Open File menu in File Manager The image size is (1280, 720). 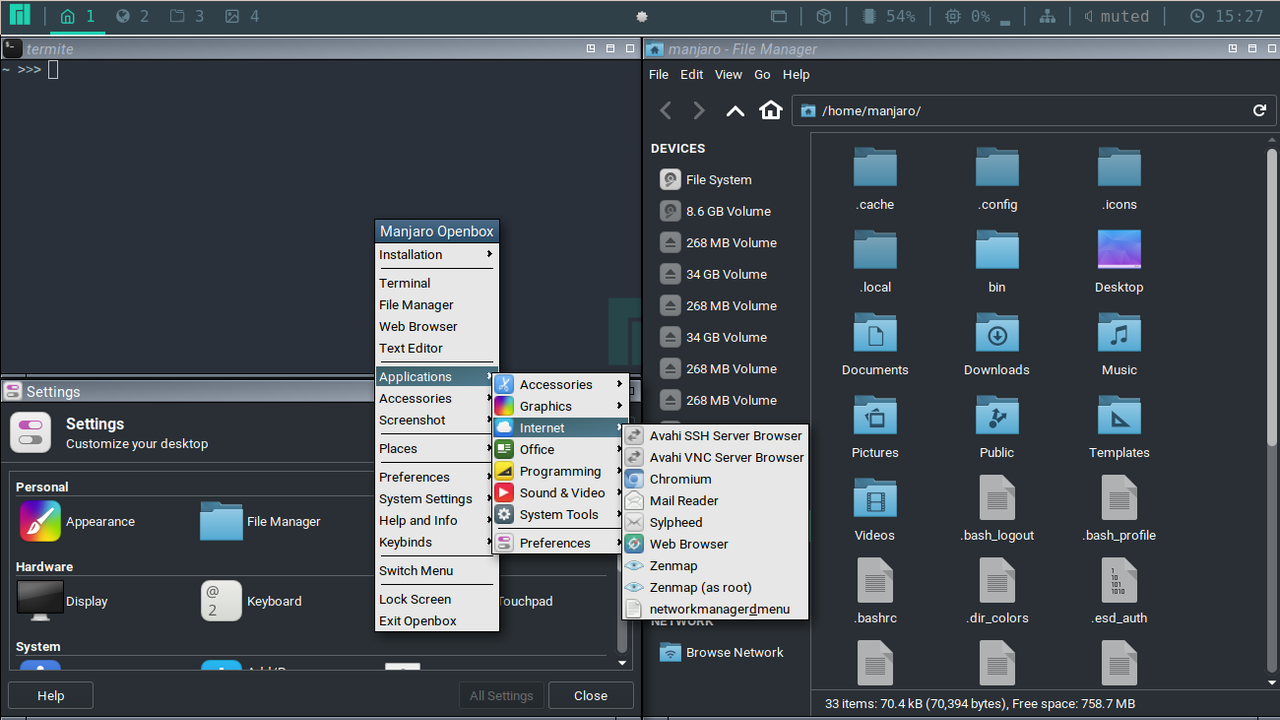[658, 75]
